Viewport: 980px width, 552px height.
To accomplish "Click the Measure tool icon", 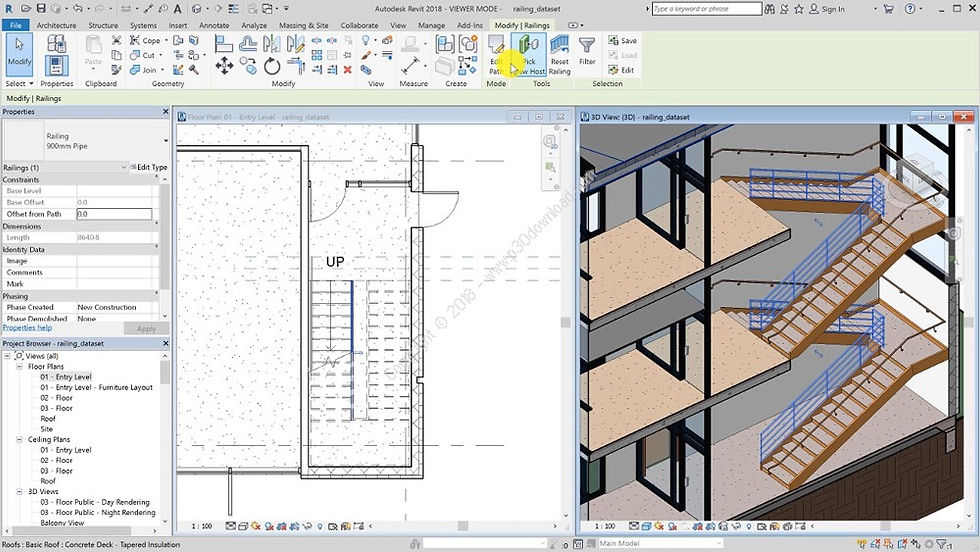I will coord(412,64).
